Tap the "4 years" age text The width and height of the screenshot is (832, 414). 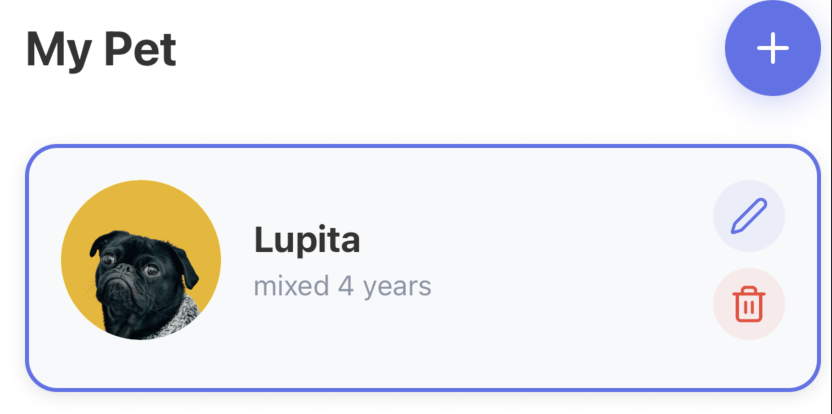click(385, 286)
